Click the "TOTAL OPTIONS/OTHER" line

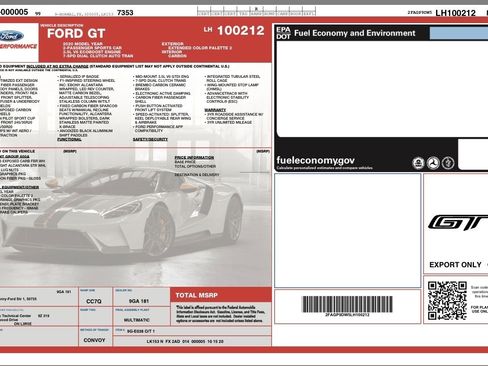[x=195, y=166]
